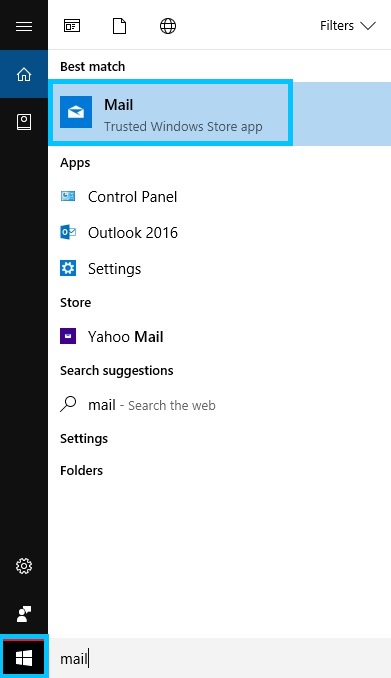This screenshot has width=391, height=678.
Task: Select the Apps filter icon
Action: tap(72, 26)
